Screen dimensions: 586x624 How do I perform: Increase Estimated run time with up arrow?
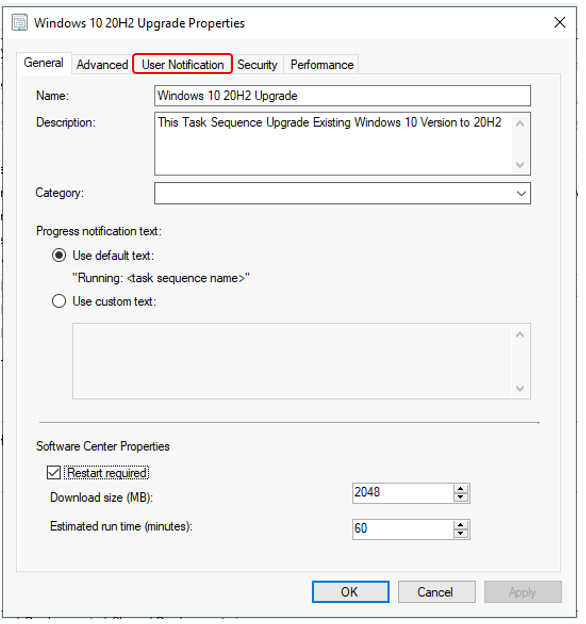pyautogui.click(x=461, y=525)
